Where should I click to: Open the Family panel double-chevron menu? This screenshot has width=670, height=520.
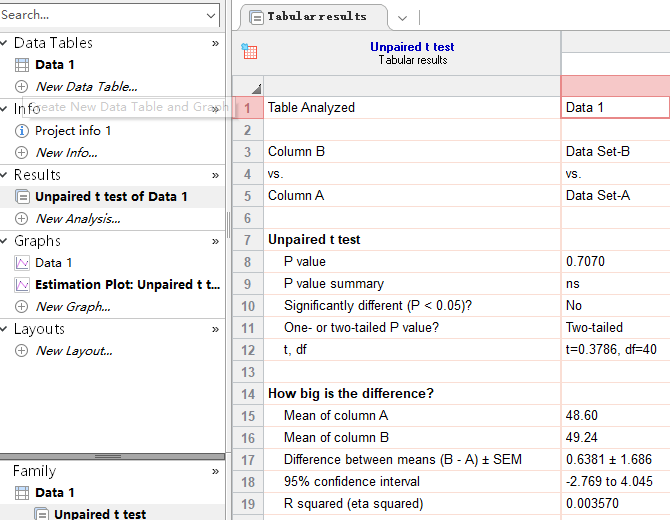pos(215,471)
